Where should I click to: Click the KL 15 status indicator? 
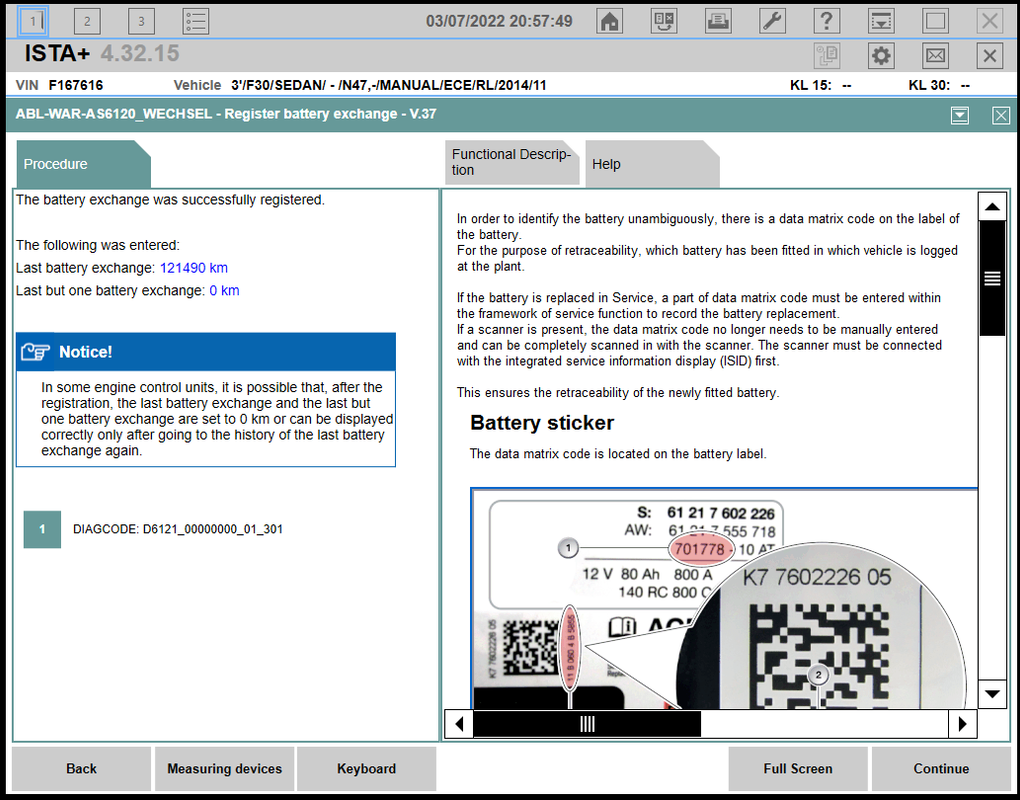coord(820,85)
